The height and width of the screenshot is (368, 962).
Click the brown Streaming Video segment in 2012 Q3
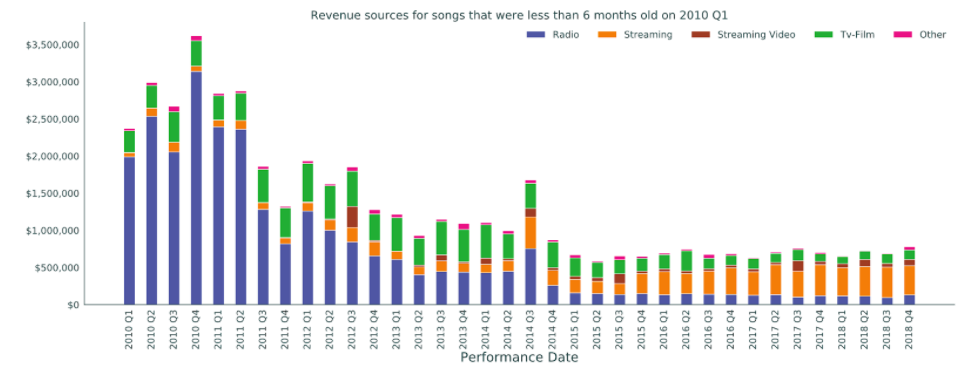[352, 217]
